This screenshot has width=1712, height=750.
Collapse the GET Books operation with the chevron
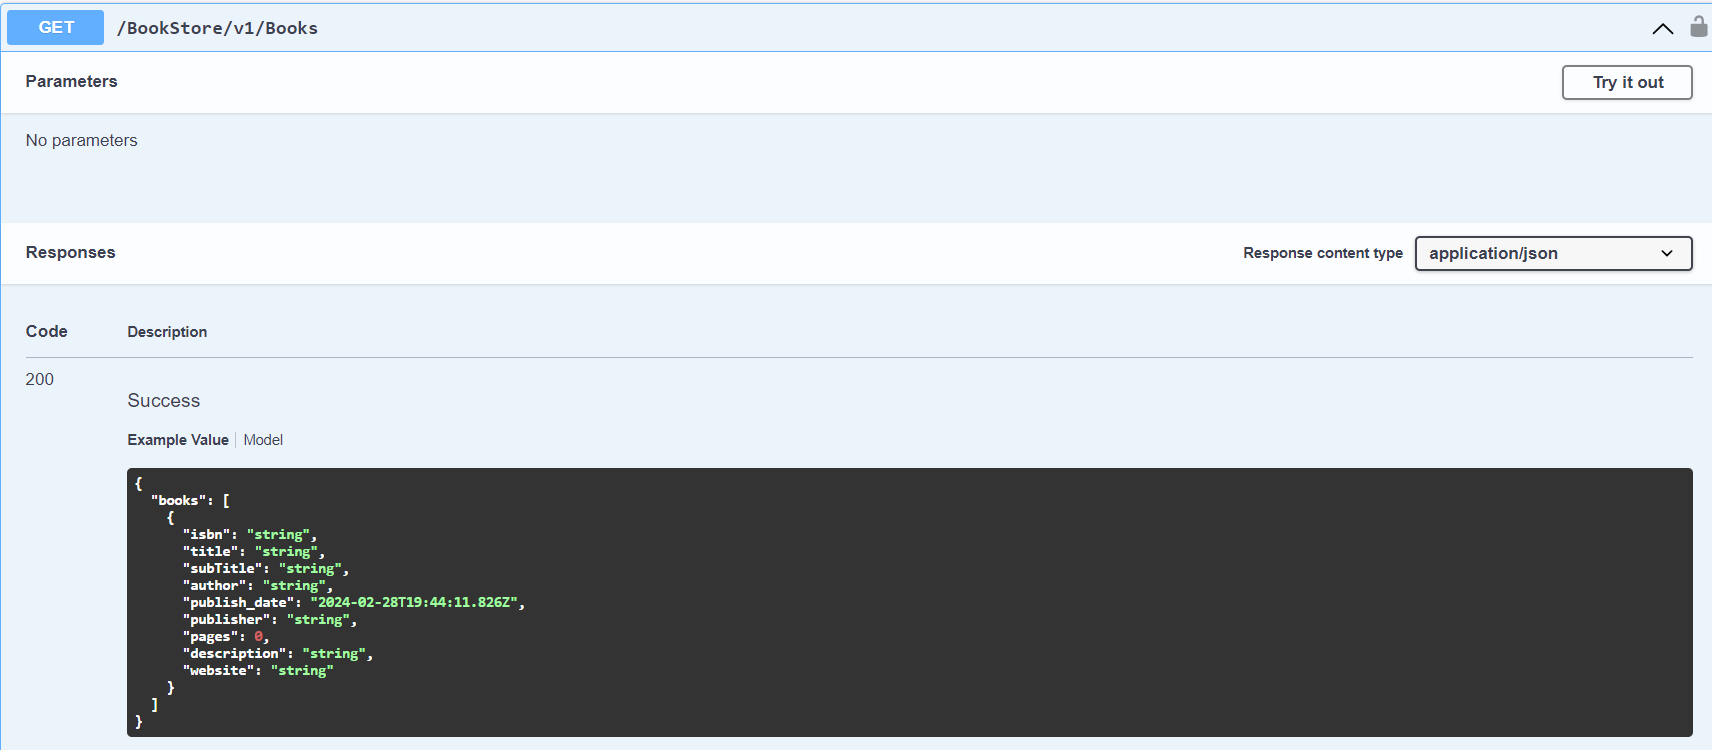(1663, 29)
